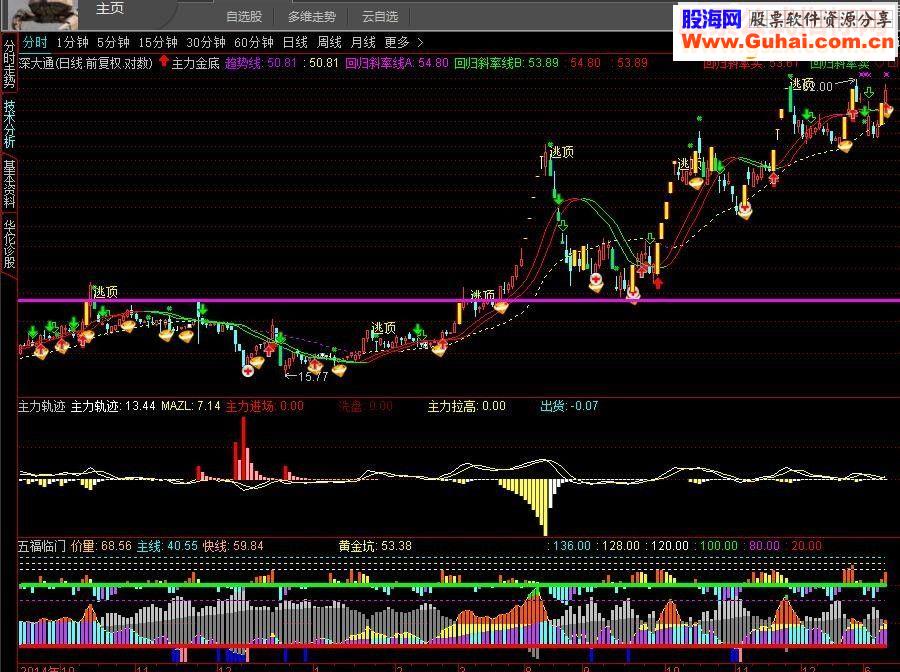Viewport: 900px width, 672px height.
Task: Click the 逃顶 label at the chart's highest peak
Action: click(x=803, y=85)
